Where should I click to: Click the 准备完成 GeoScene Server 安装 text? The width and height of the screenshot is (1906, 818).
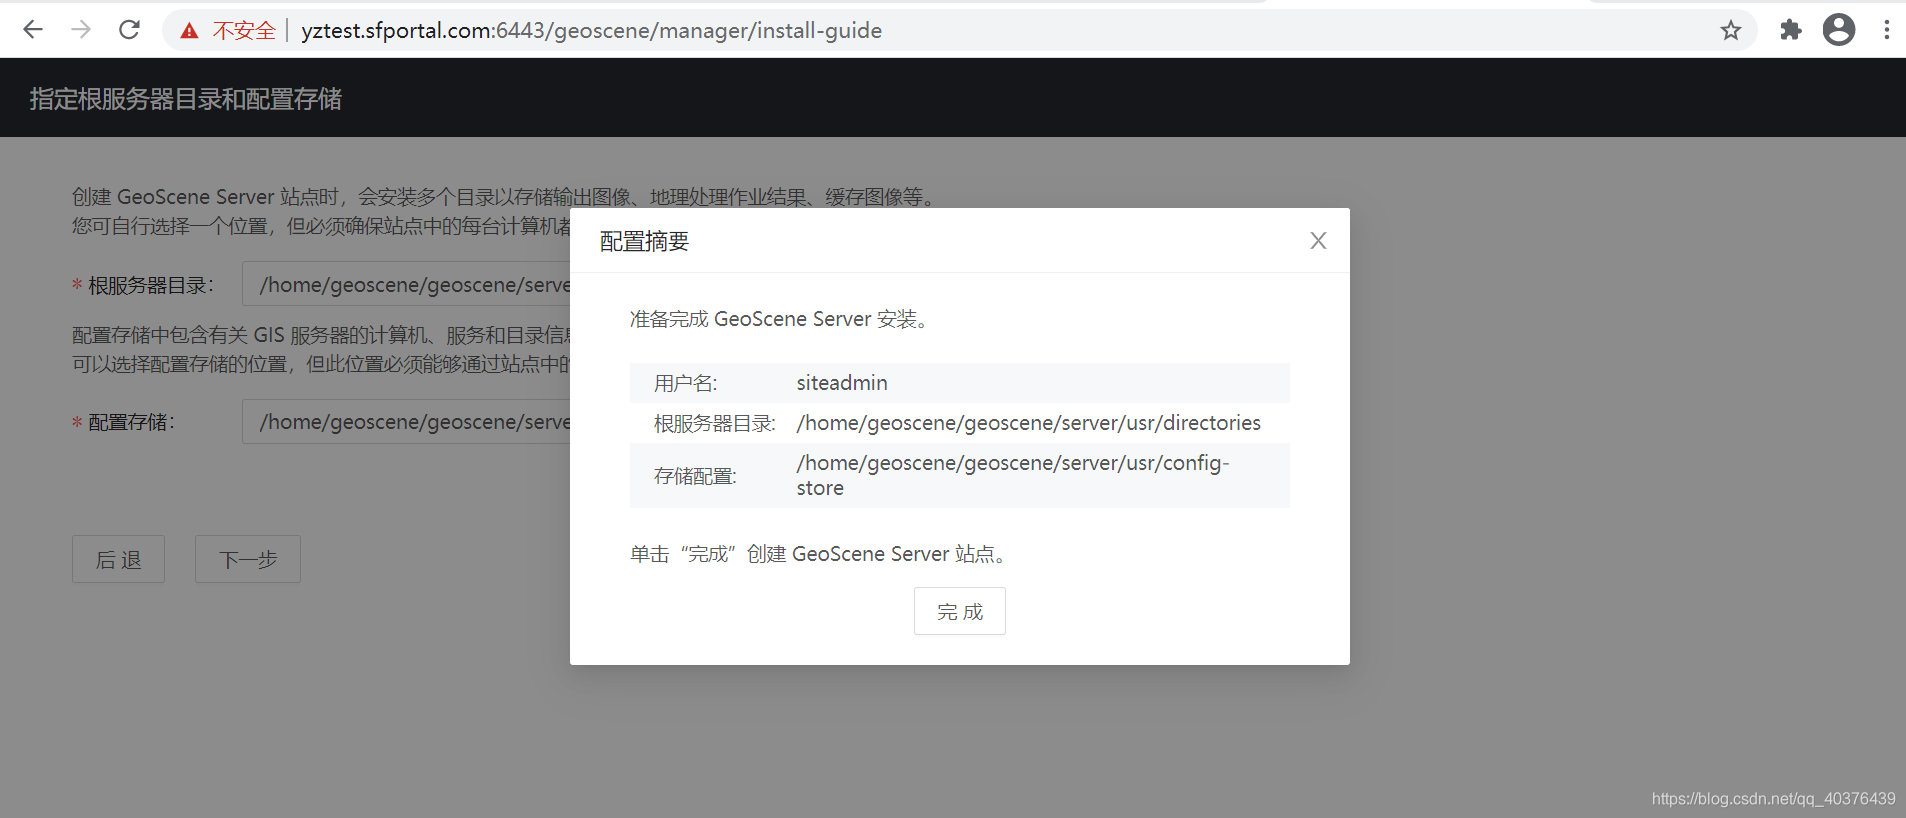[x=781, y=319]
